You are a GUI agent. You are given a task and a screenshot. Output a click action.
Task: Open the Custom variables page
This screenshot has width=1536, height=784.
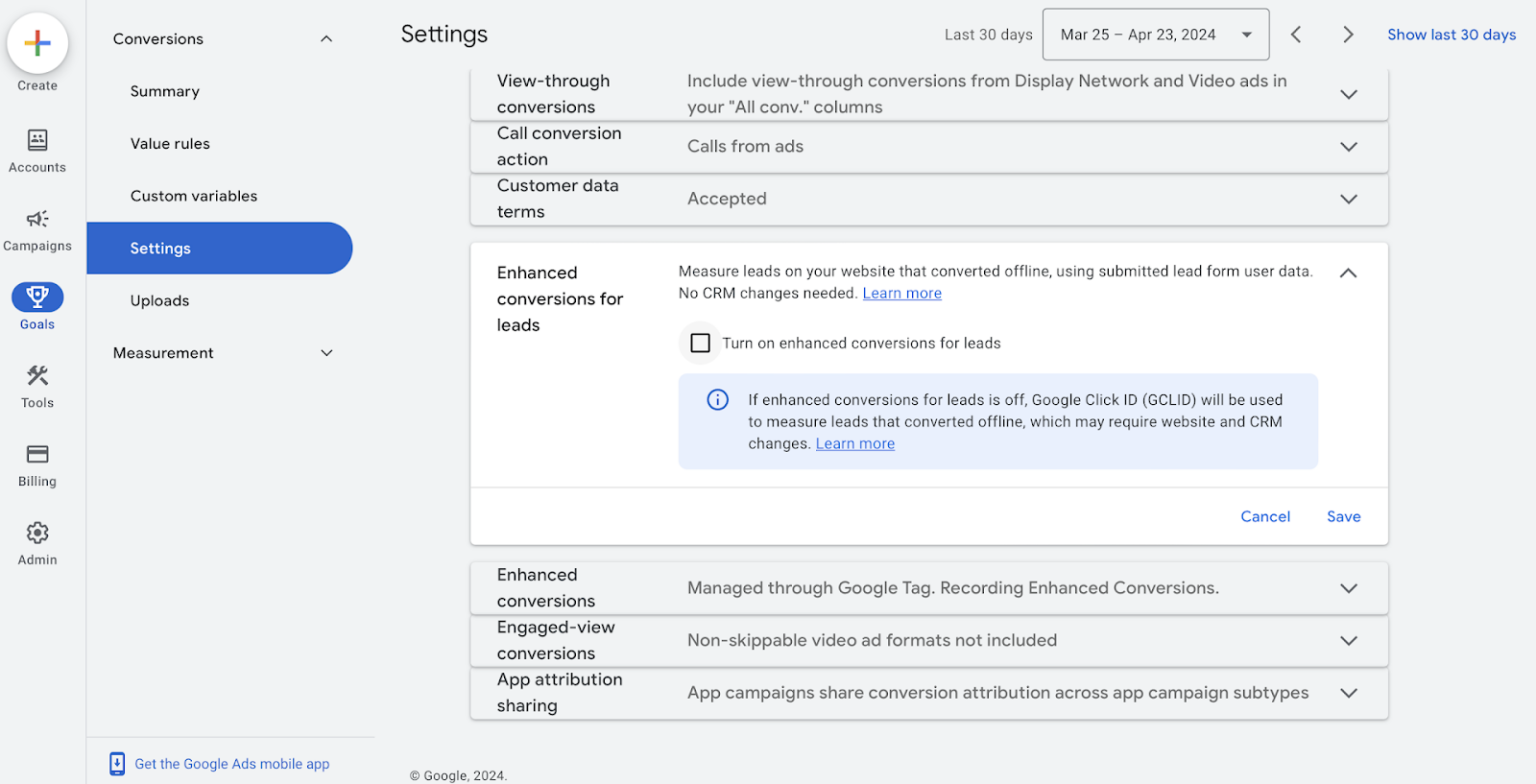coord(193,195)
